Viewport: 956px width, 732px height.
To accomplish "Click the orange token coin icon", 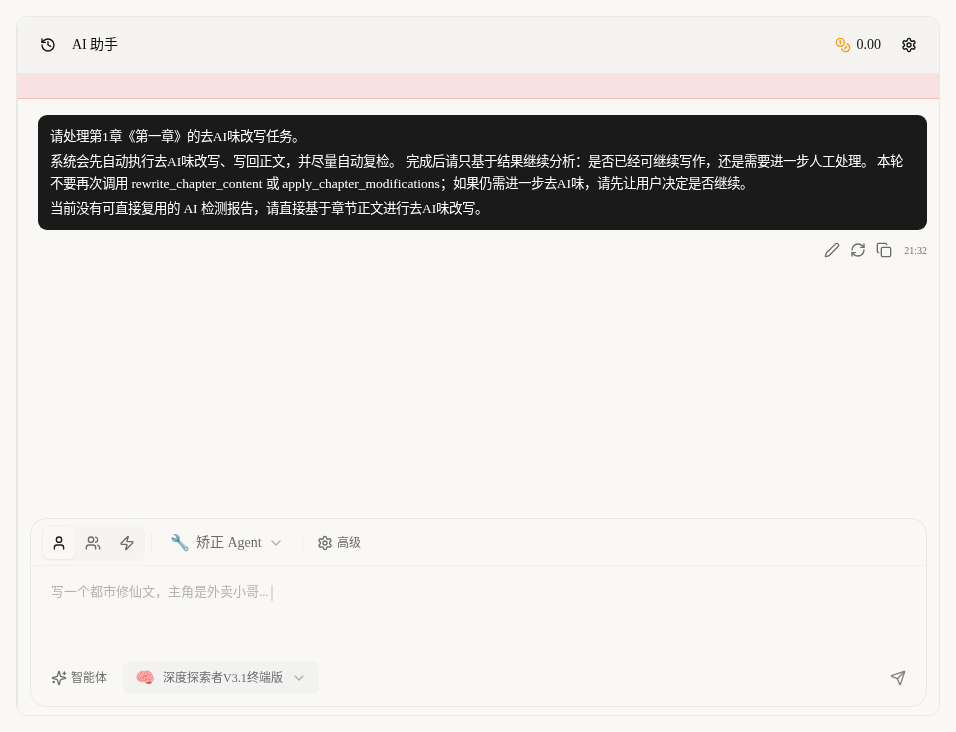I will [x=843, y=45].
